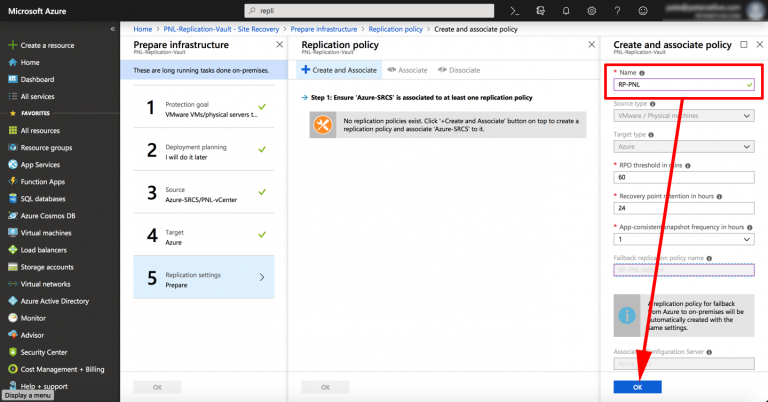Close the Prepare infrastructure blade

[279, 45]
